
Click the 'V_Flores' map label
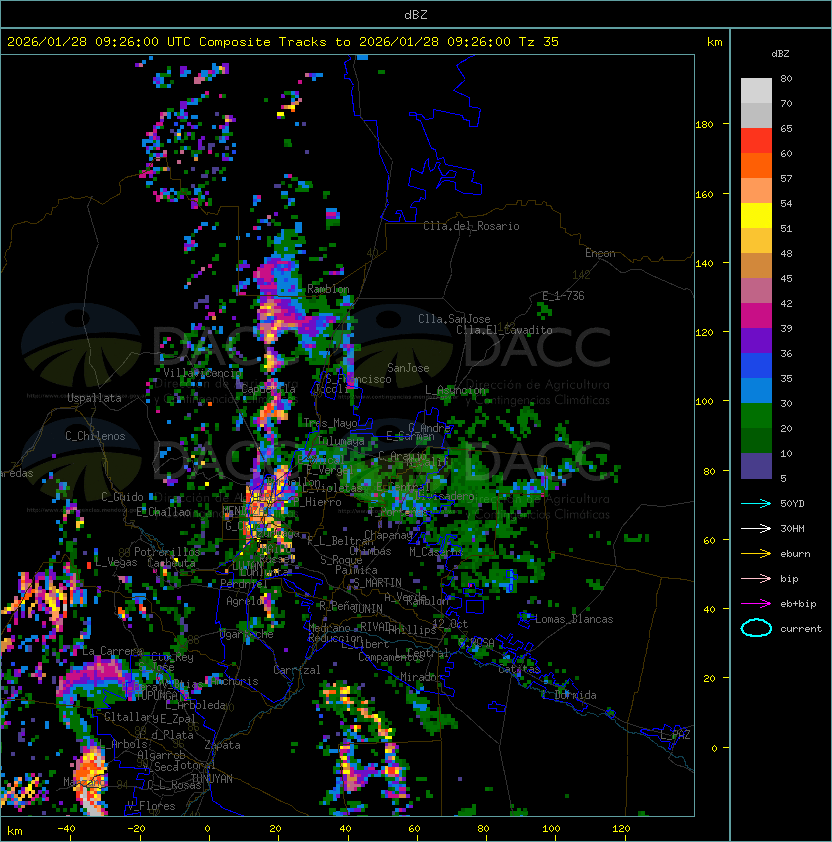tap(151, 806)
